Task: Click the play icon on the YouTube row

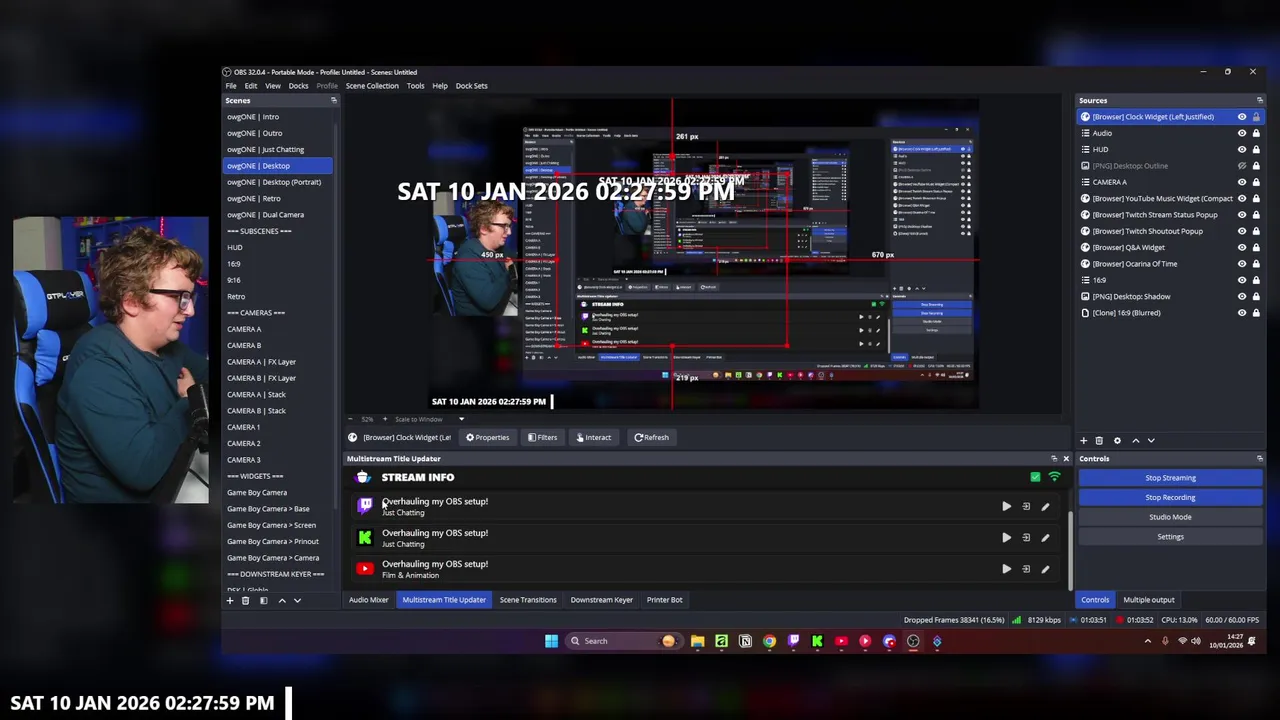Action: 1006,569
